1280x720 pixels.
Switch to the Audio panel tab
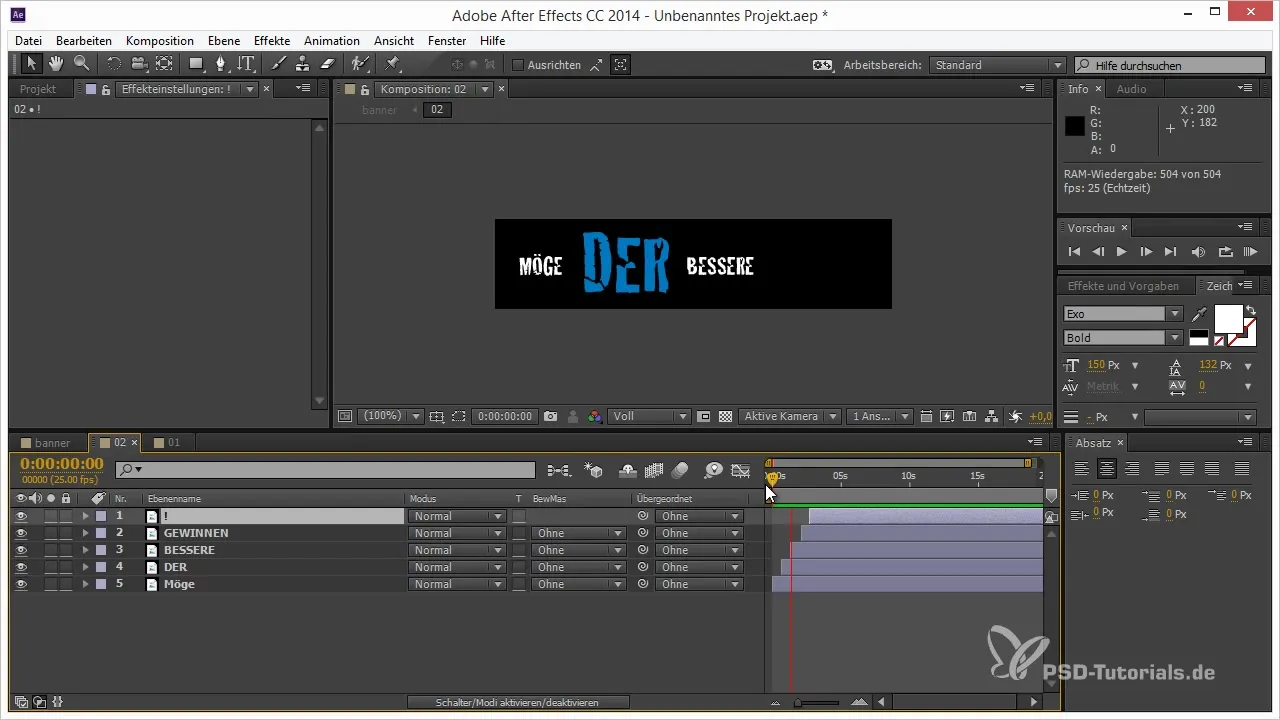pyautogui.click(x=1131, y=89)
